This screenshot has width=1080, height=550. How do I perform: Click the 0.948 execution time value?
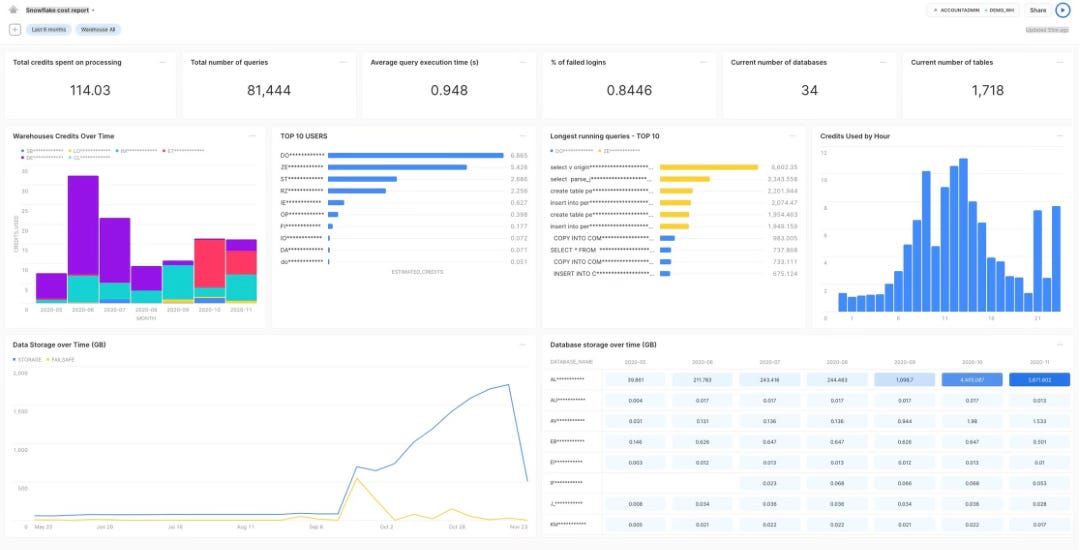pyautogui.click(x=449, y=90)
